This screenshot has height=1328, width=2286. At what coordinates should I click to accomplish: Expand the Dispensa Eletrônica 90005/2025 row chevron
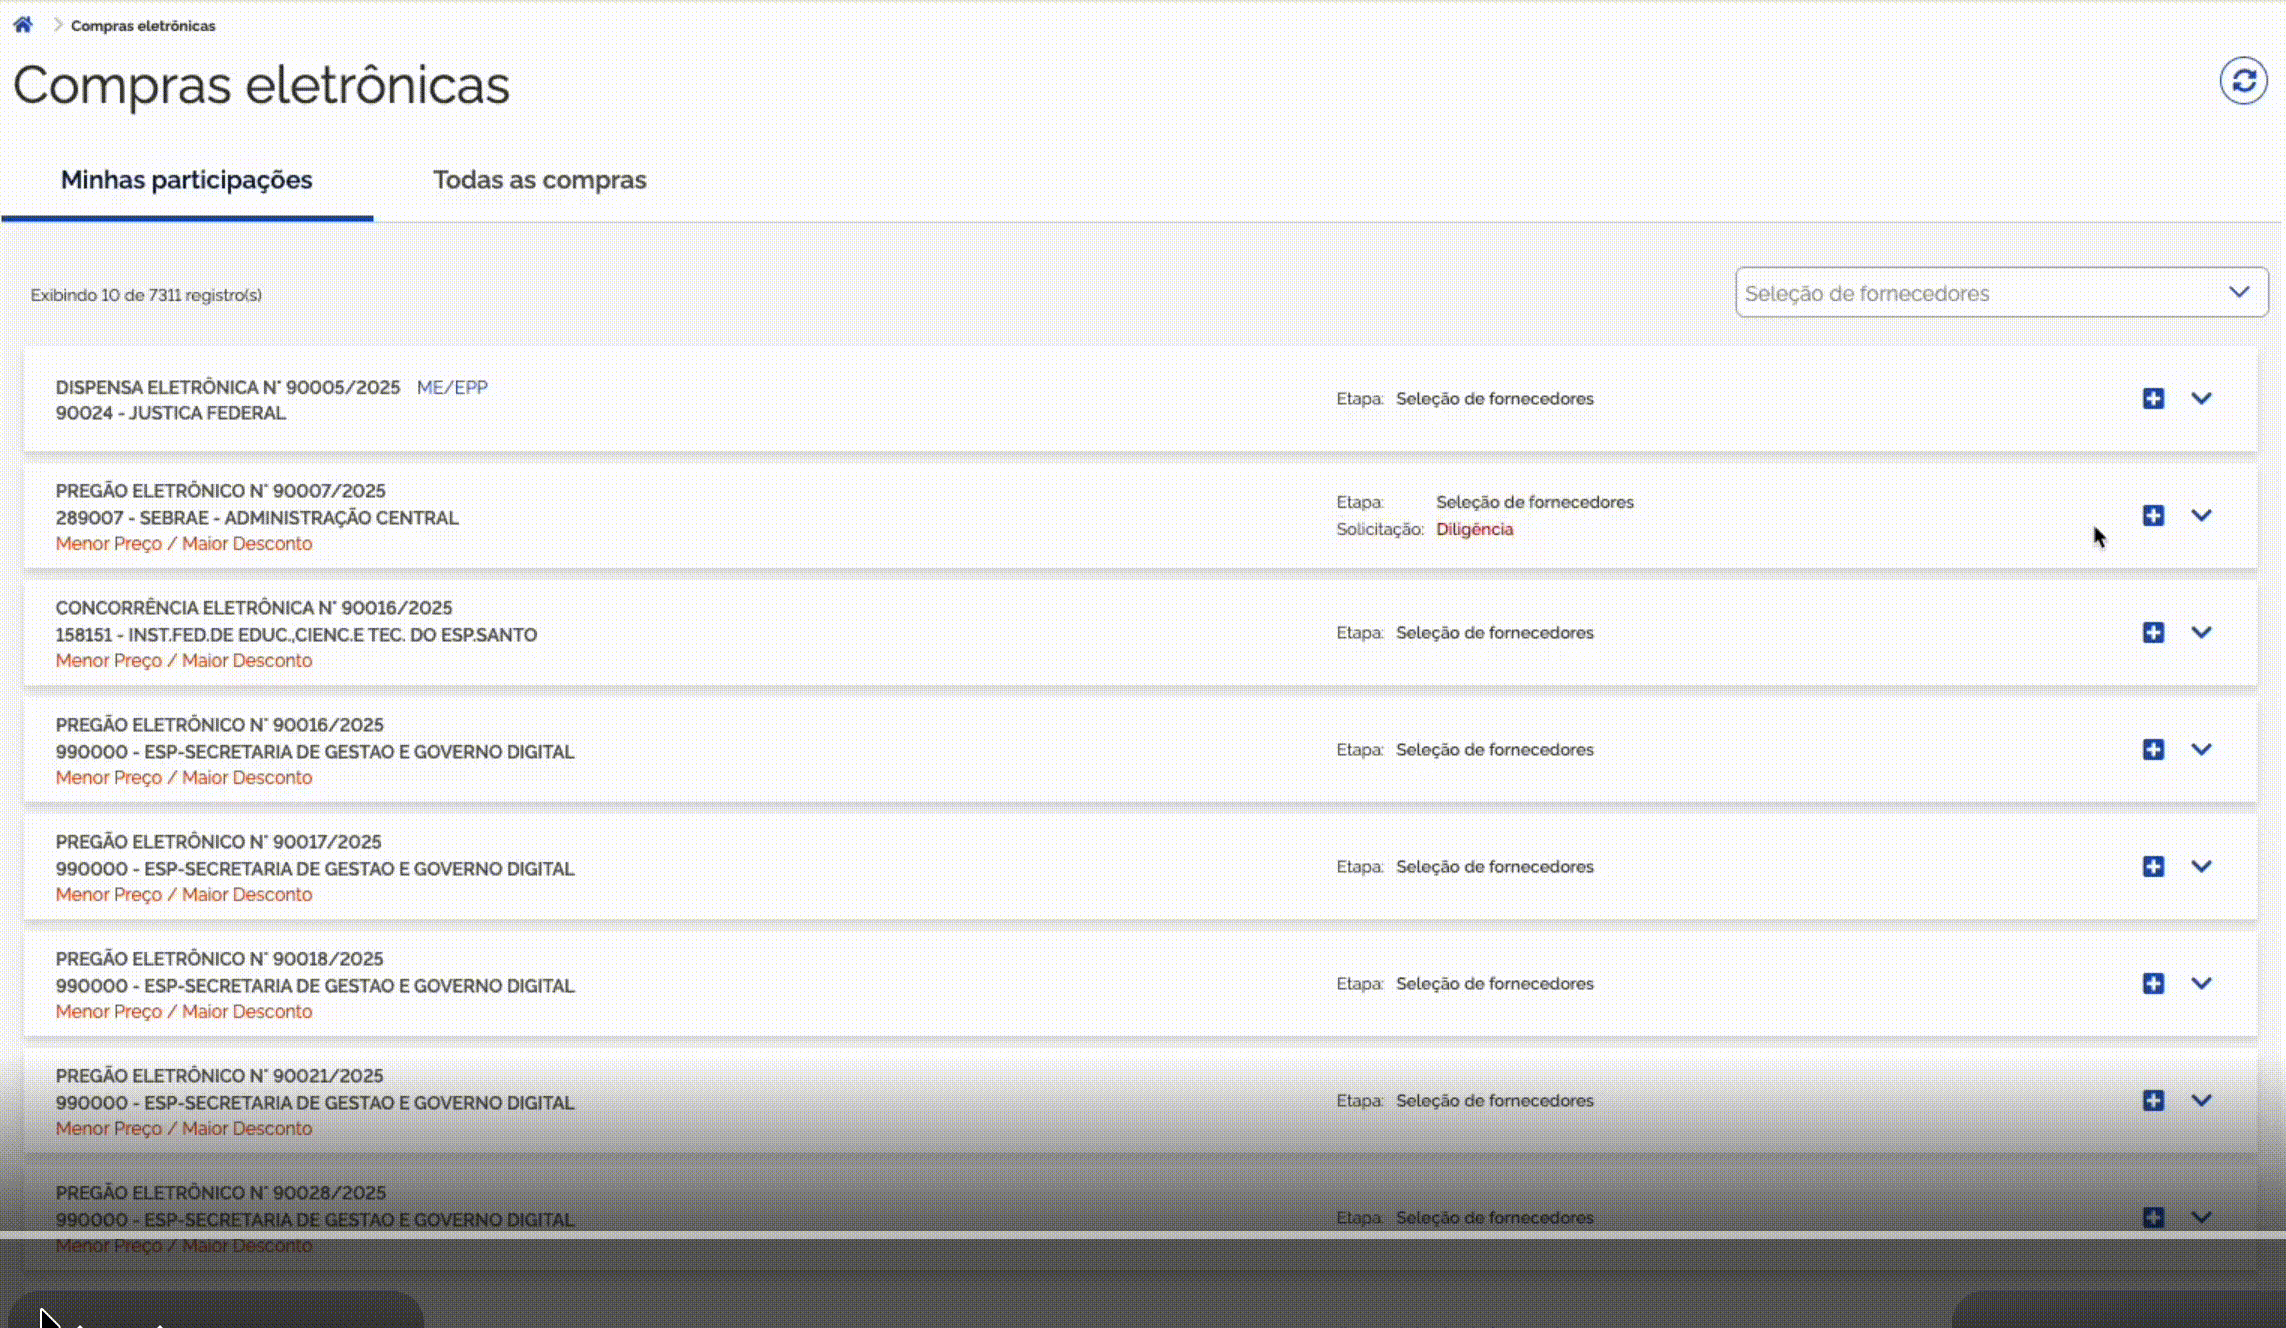2201,399
